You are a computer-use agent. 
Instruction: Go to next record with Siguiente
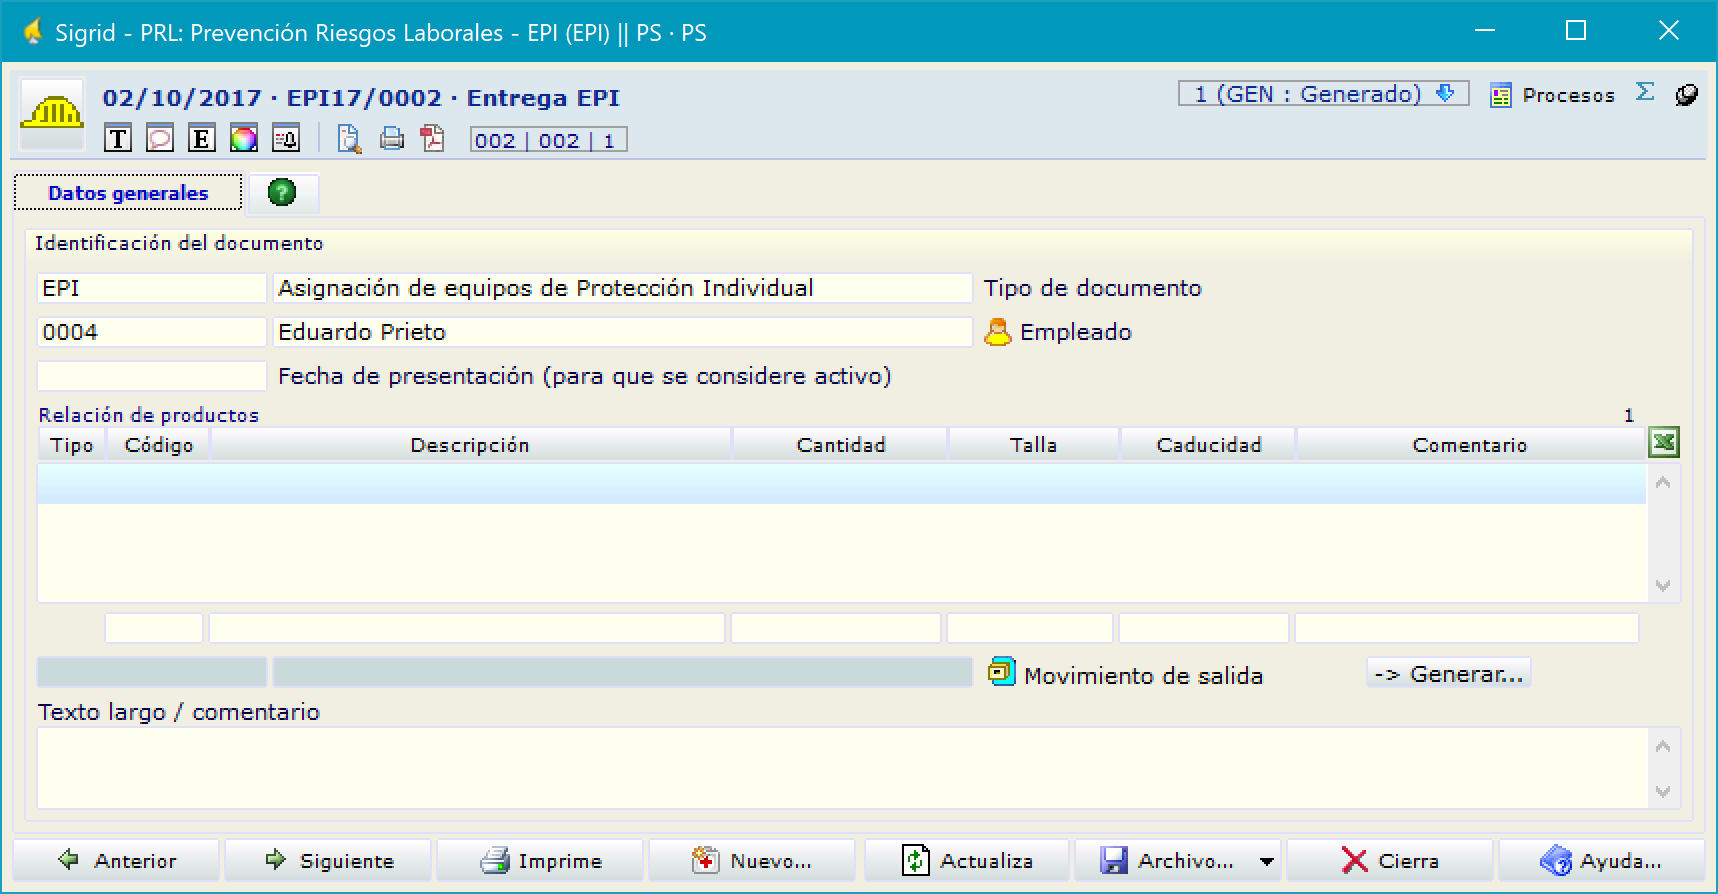[x=328, y=860]
